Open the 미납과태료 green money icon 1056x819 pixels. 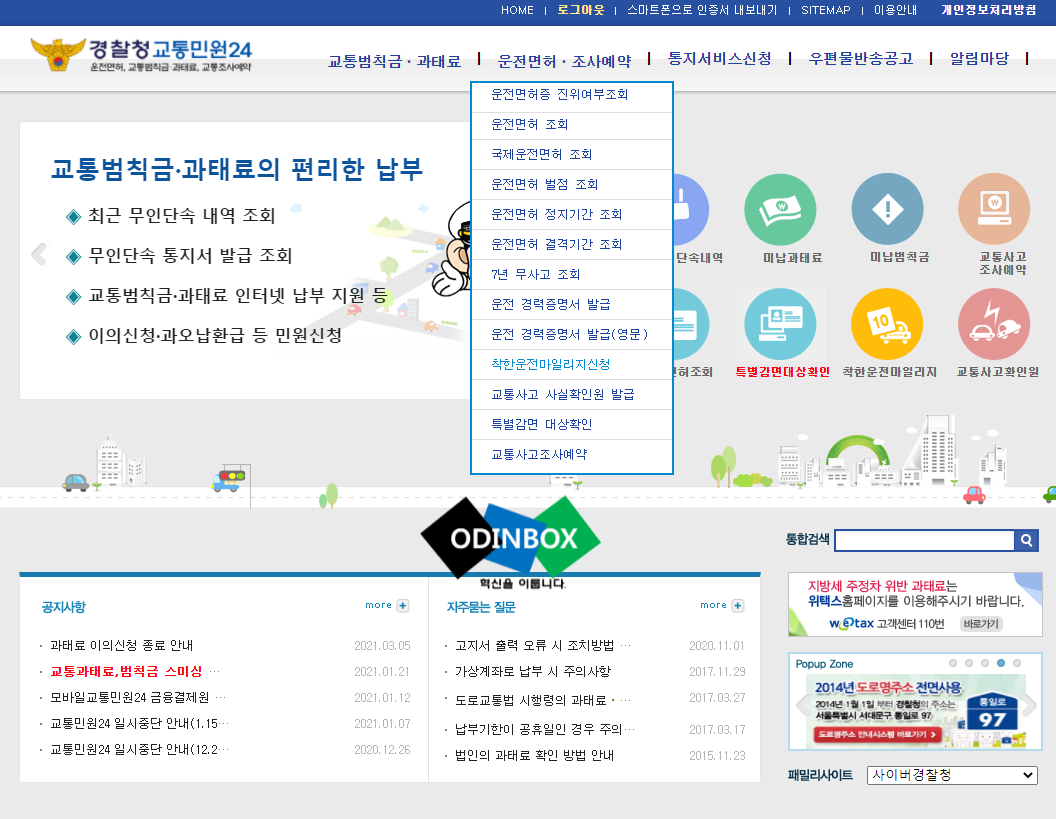tap(781, 209)
